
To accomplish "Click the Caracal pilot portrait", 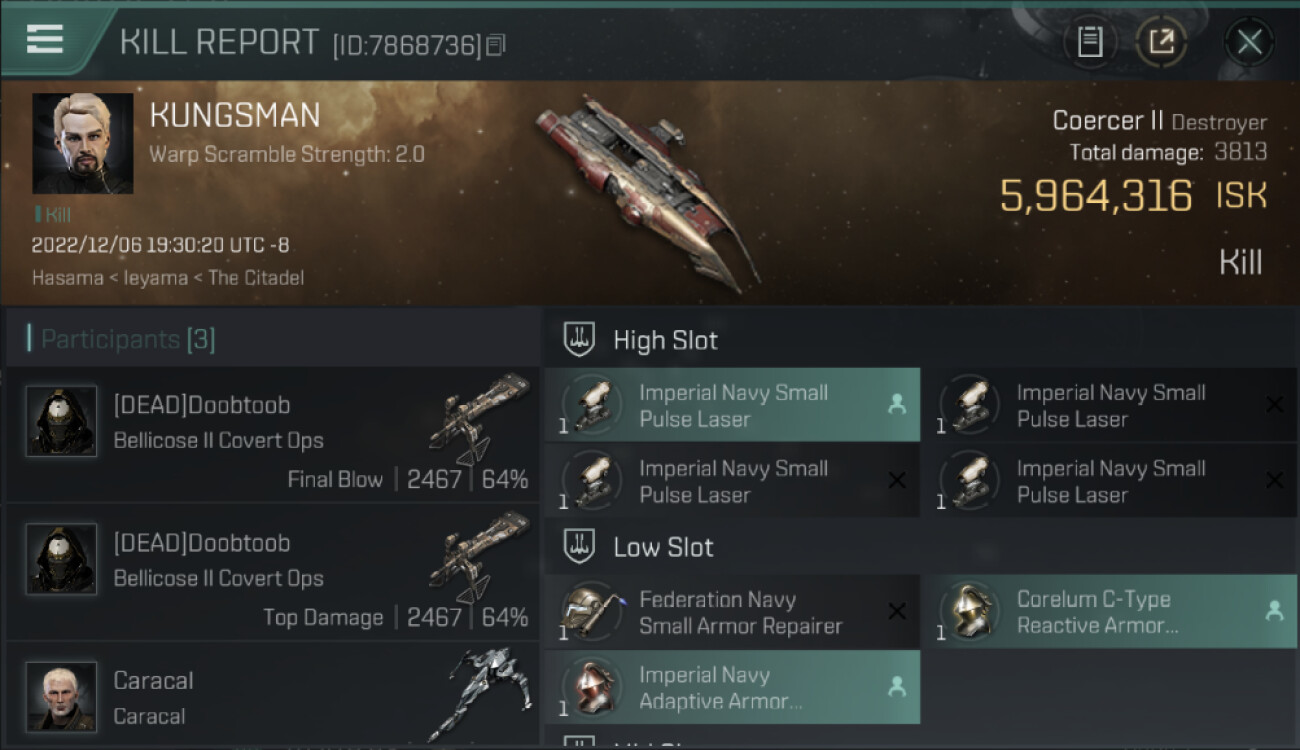I will pyautogui.click(x=61, y=696).
